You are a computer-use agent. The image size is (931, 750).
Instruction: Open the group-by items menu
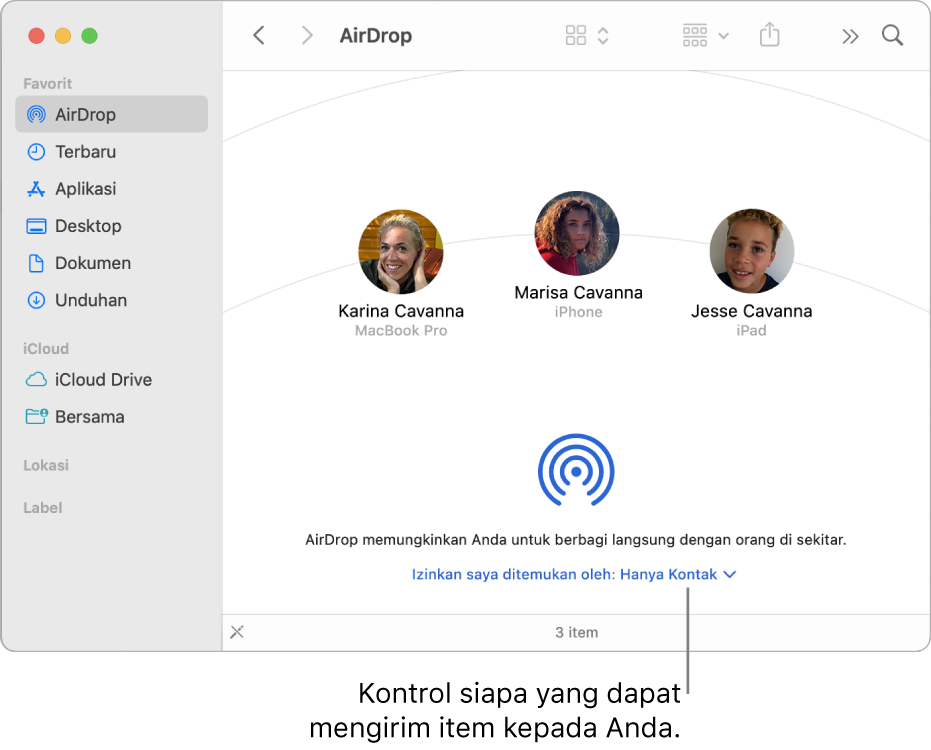[705, 36]
